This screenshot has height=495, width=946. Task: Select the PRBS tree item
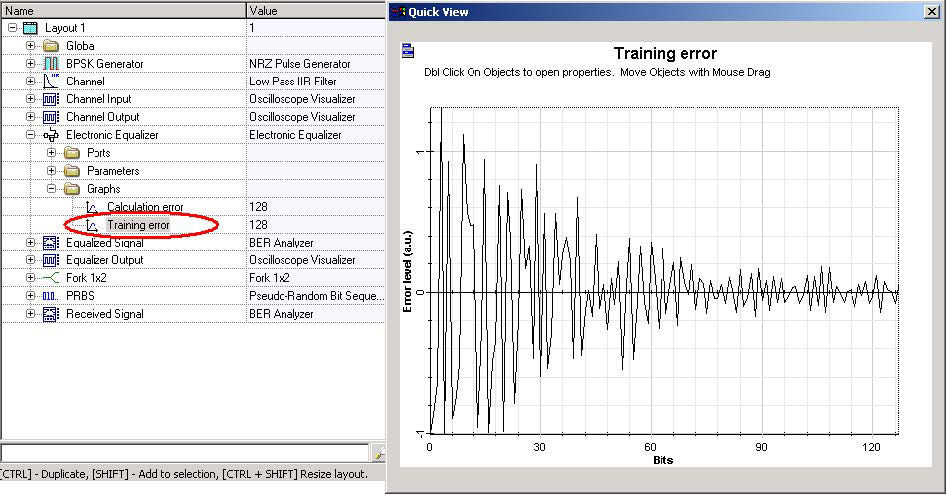[80, 296]
